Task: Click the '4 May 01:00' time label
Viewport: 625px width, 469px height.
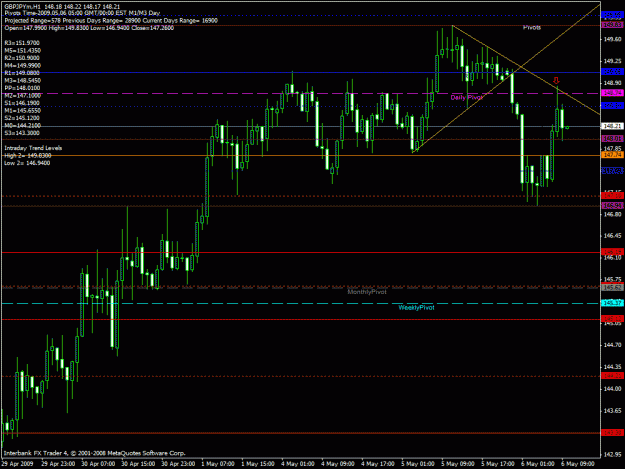Action: click(298, 464)
